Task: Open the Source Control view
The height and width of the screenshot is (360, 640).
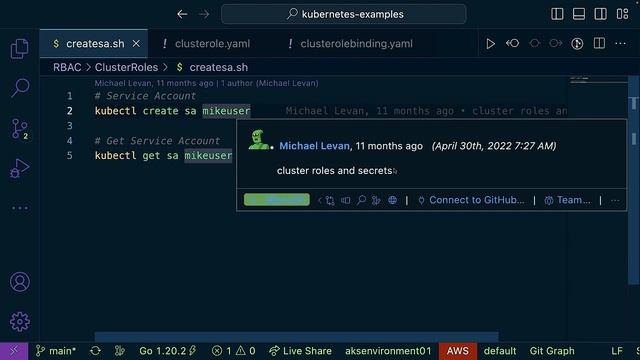Action: tap(20, 129)
